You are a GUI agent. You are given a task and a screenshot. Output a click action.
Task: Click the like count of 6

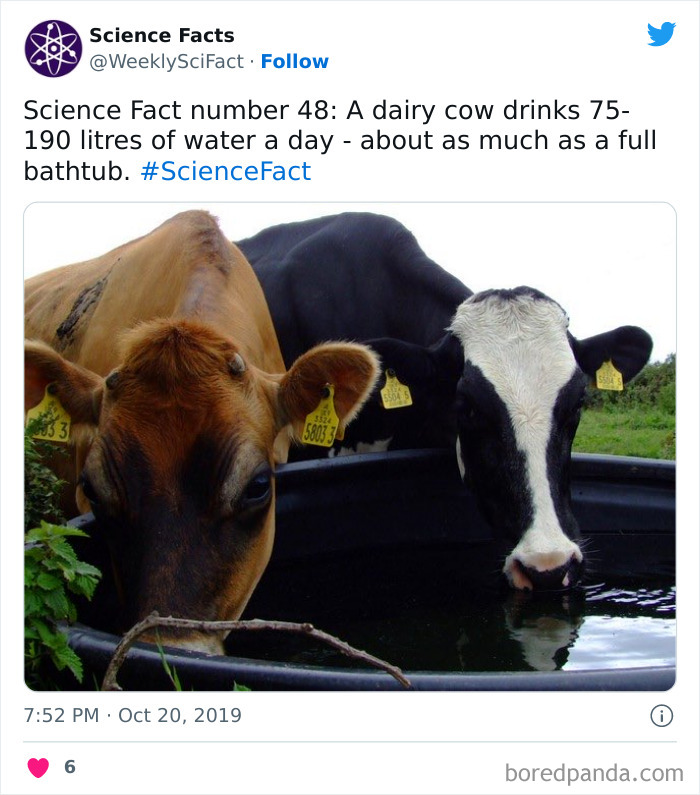[x=69, y=768]
